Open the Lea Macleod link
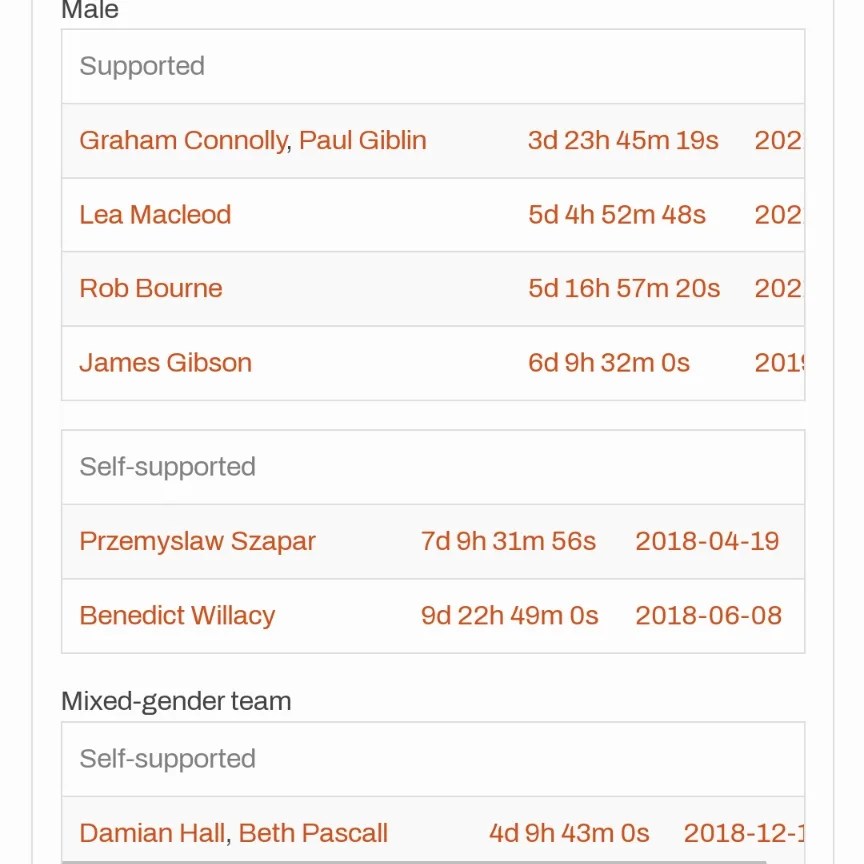The width and height of the screenshot is (864, 864). (x=155, y=215)
